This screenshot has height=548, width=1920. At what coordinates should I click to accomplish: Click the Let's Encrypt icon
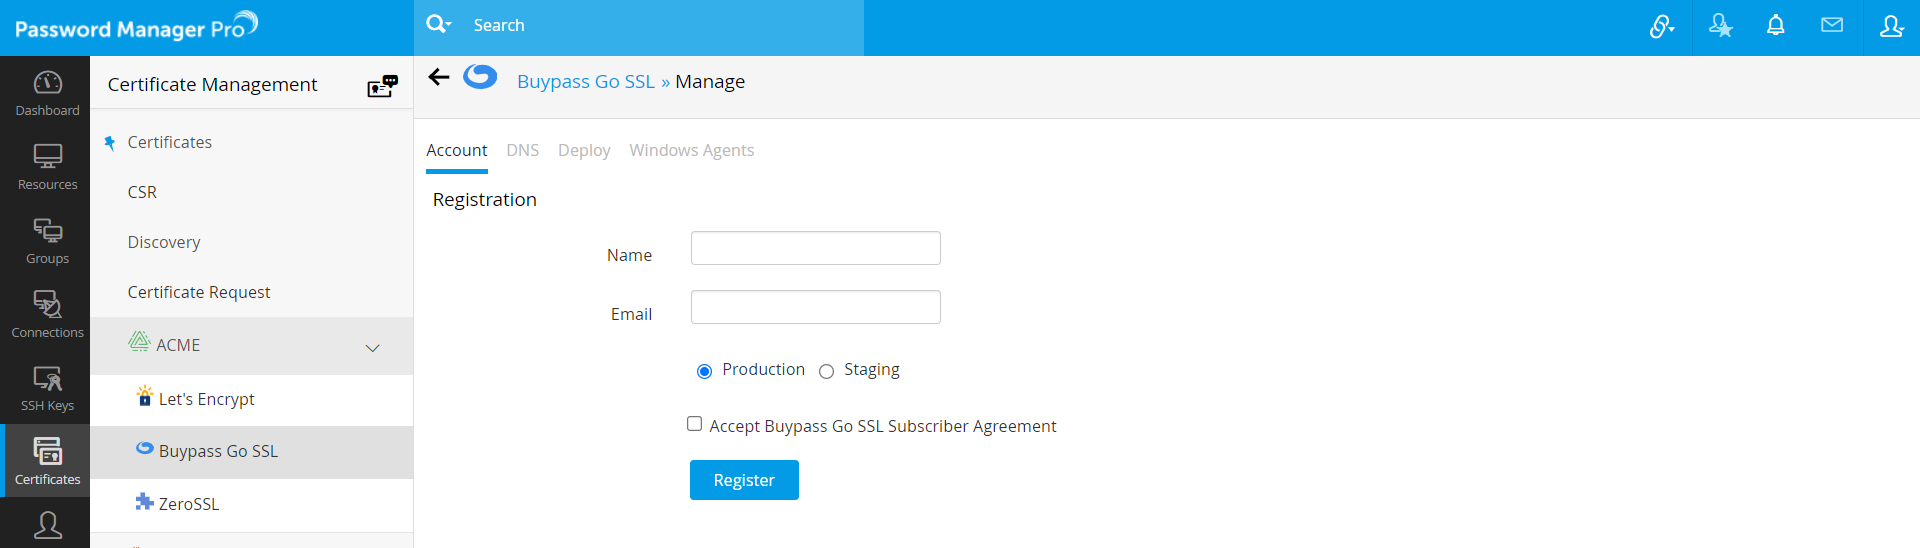click(145, 396)
